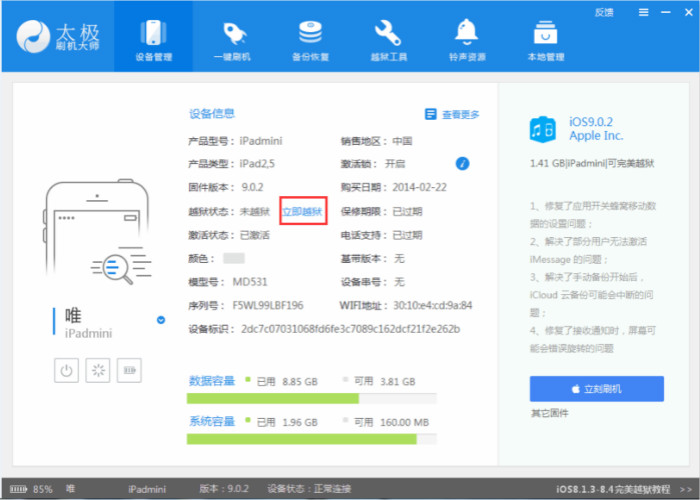Click 查看更多 view more link

[x=460, y=115]
